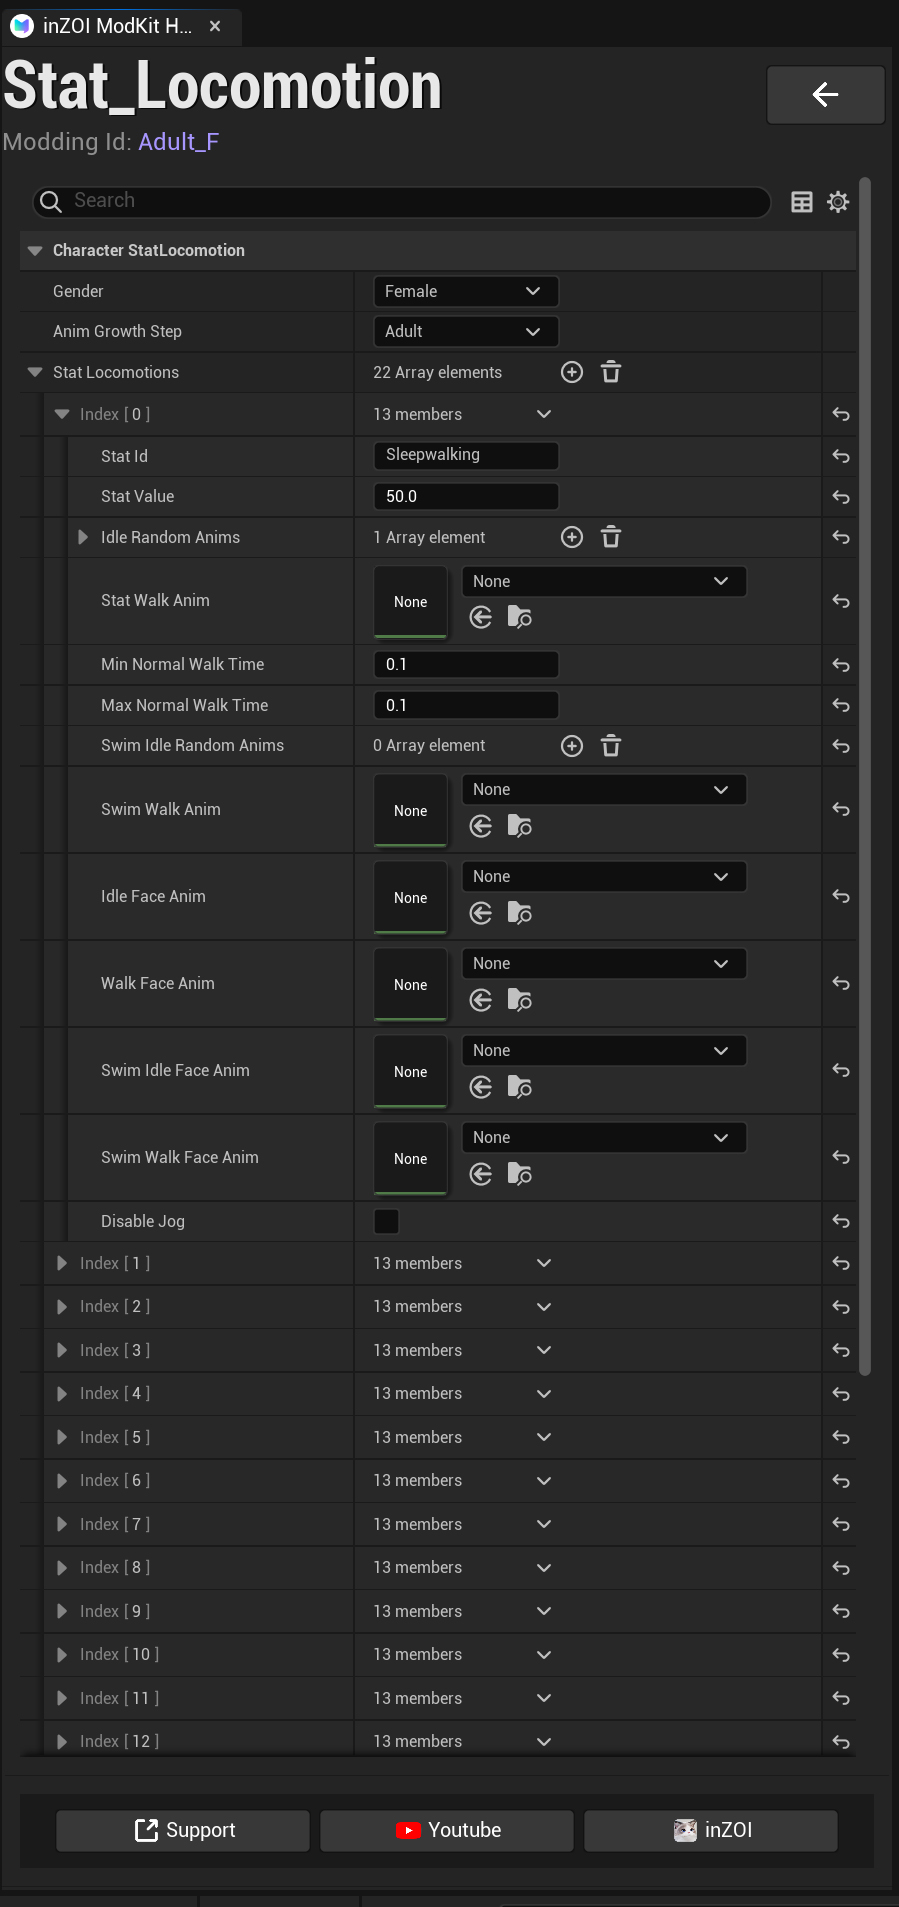Use selected asset for Swim Idle Face Anim
Image resolution: width=899 pixels, height=1907 pixels.
click(481, 1087)
